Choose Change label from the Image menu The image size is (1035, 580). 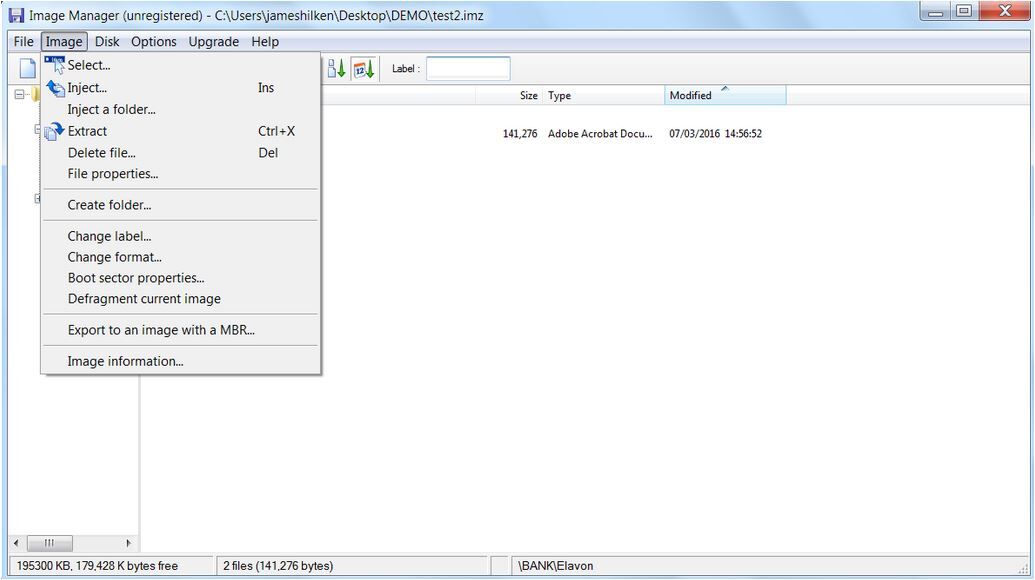[x=108, y=236]
